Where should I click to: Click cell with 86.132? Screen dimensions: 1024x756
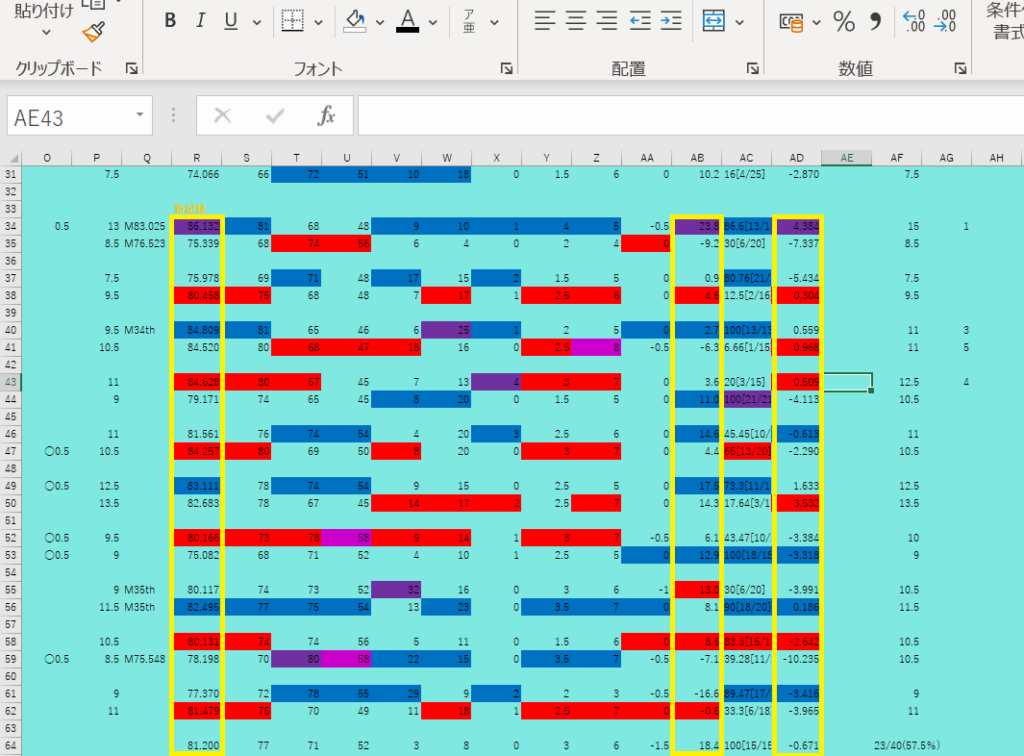(x=197, y=226)
